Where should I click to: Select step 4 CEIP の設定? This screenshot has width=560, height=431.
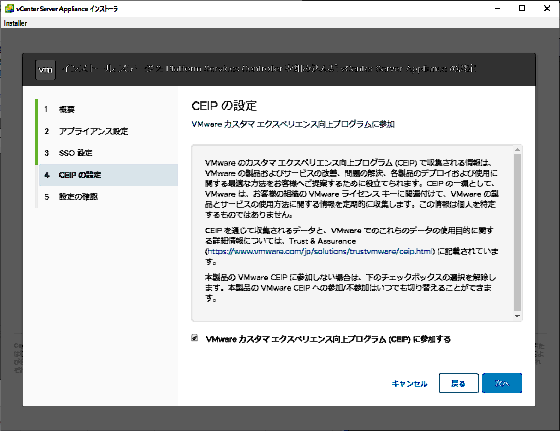click(108, 175)
